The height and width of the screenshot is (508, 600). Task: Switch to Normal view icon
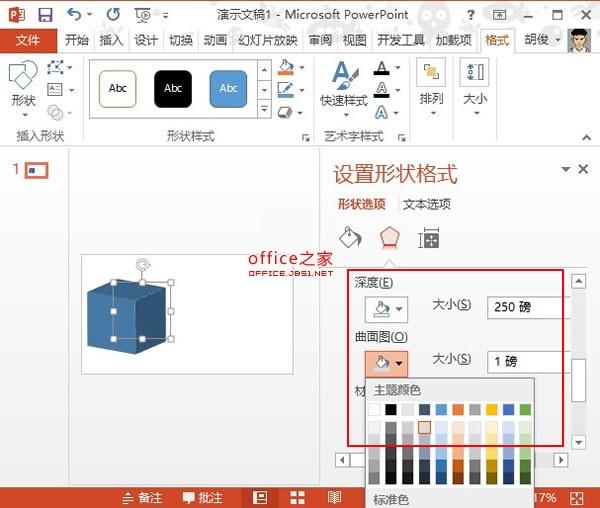[x=260, y=498]
